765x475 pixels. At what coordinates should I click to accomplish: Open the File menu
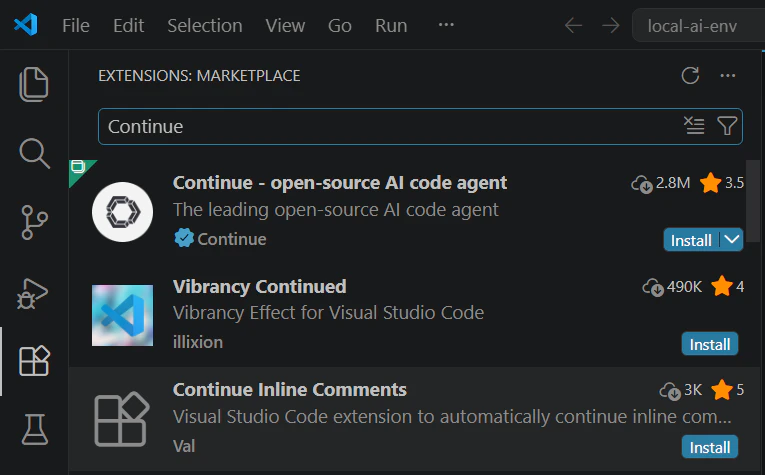(x=76, y=25)
